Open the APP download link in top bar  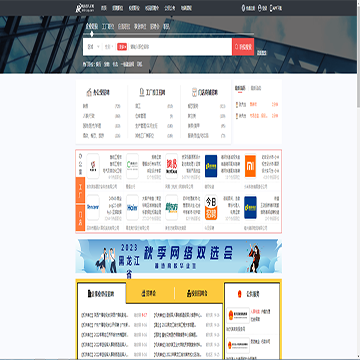tap(276, 8)
